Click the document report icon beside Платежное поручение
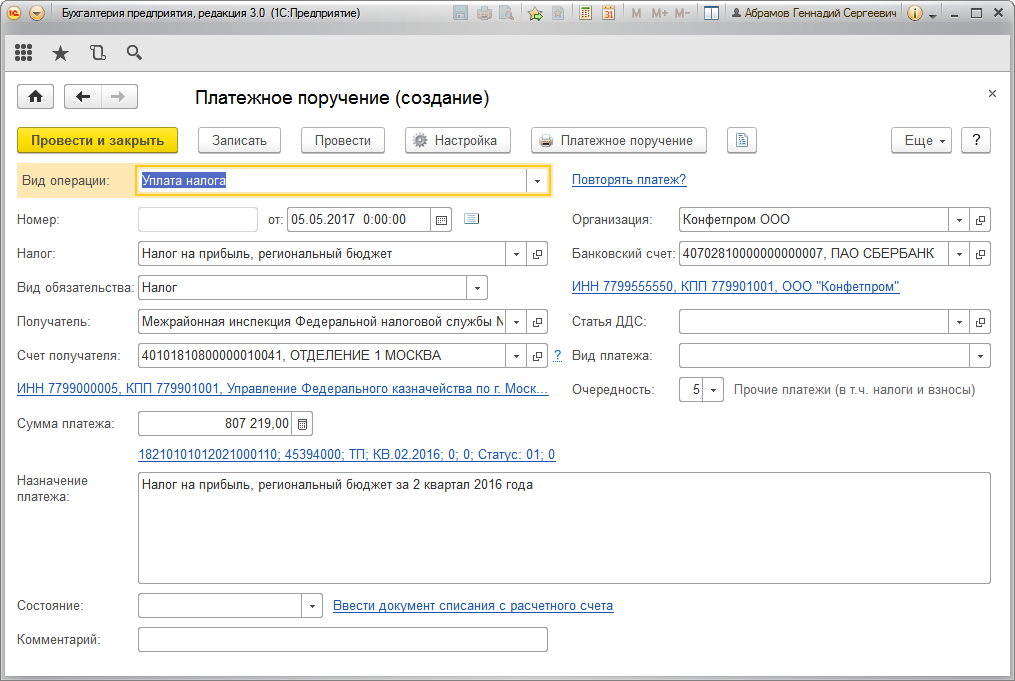 742,140
